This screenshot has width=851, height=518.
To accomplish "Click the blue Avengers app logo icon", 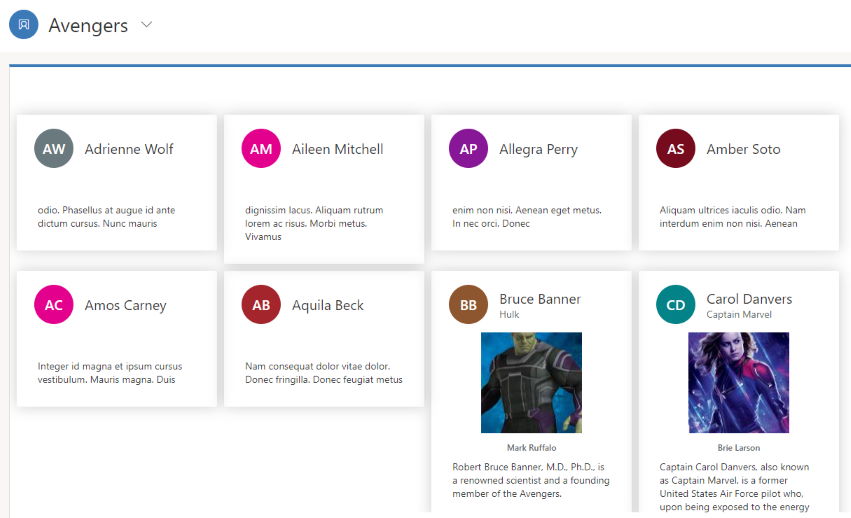I will pyautogui.click(x=24, y=24).
